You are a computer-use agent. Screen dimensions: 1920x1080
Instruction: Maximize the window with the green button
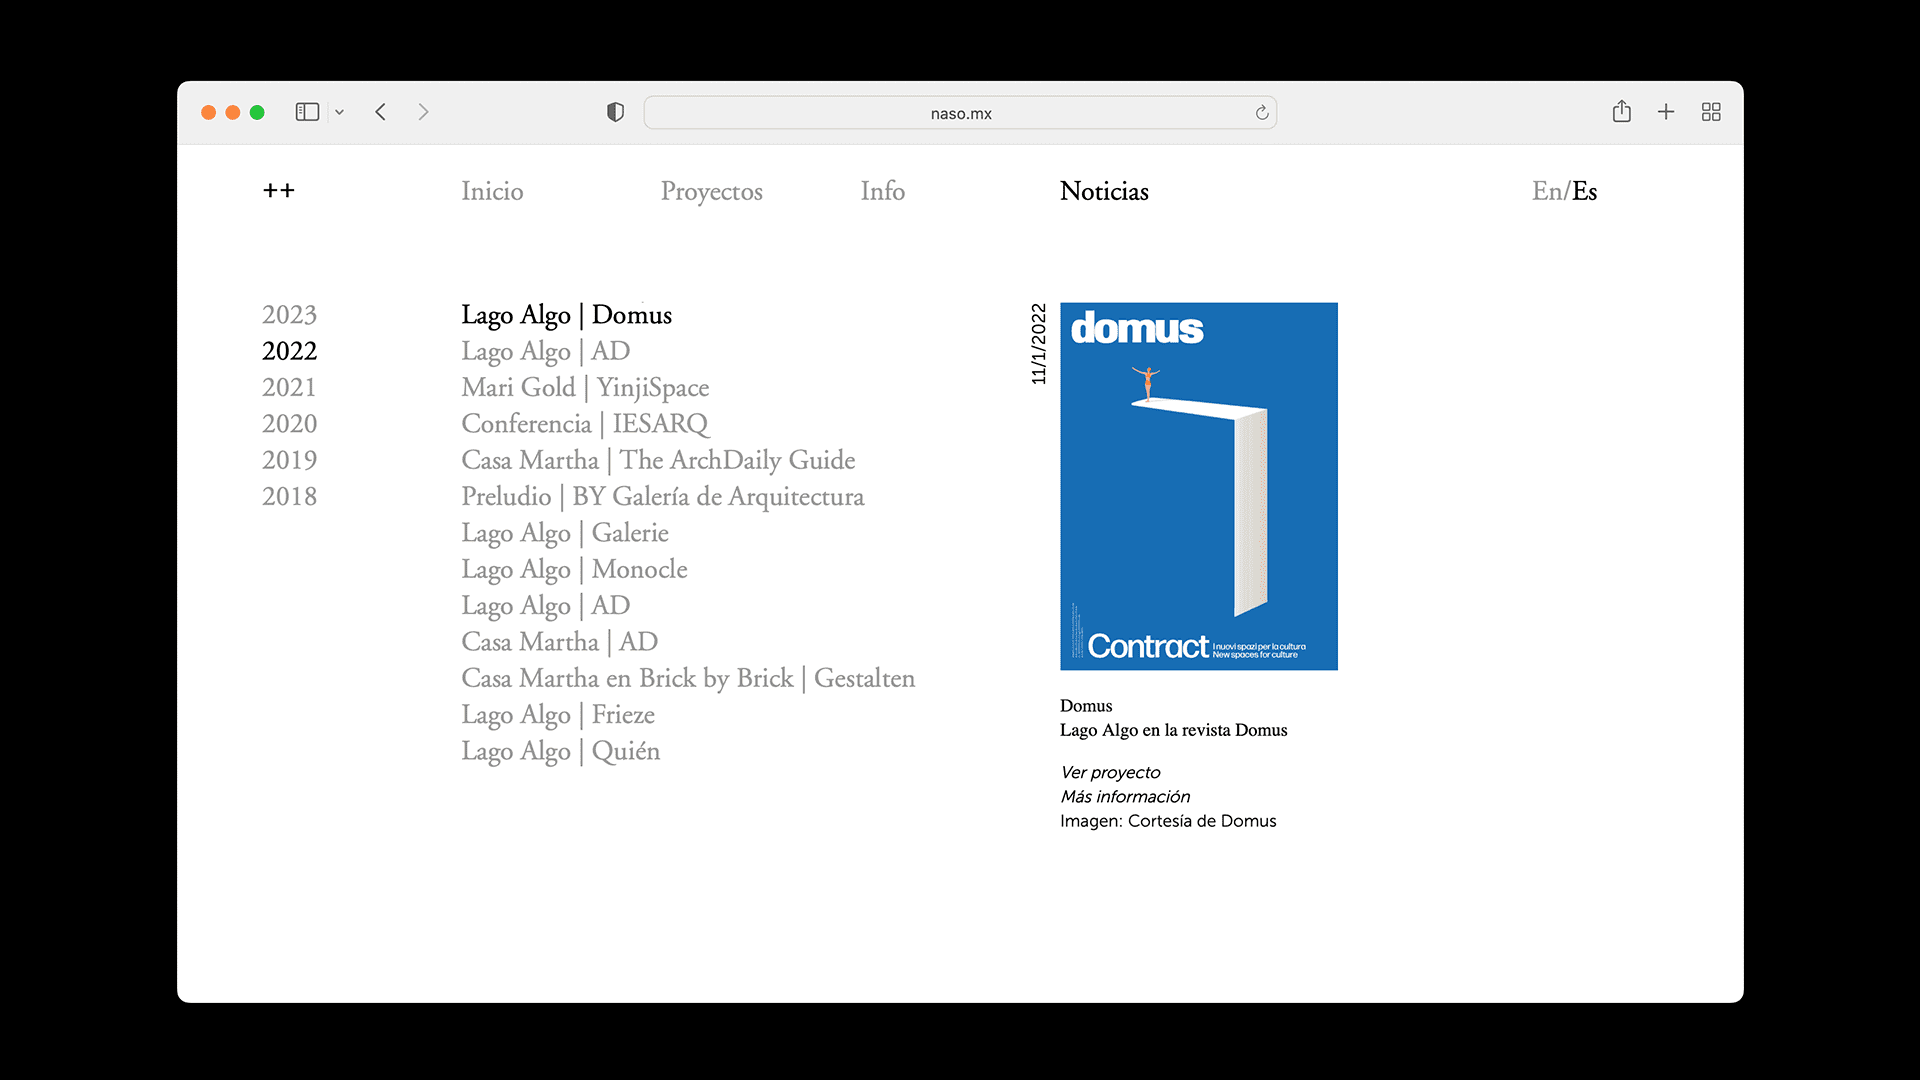tap(257, 112)
